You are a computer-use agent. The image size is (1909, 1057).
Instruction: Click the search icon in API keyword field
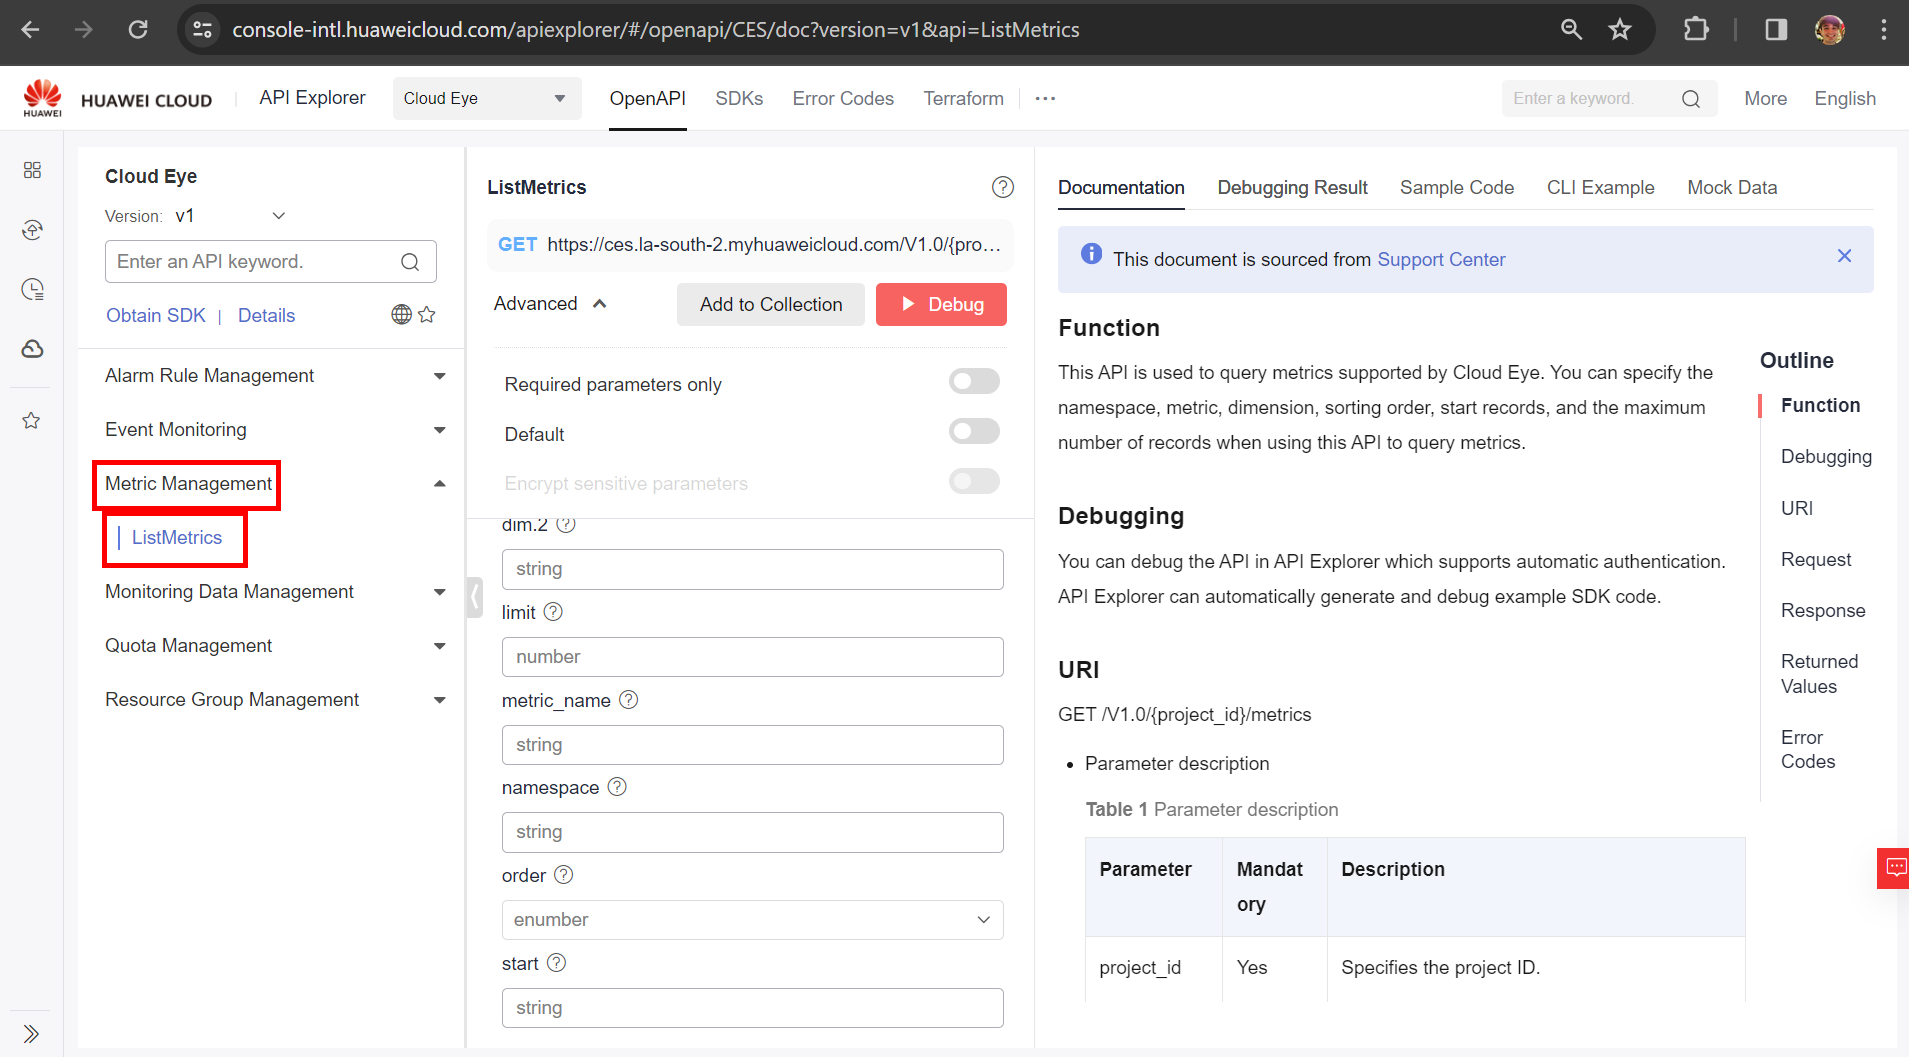coord(410,262)
